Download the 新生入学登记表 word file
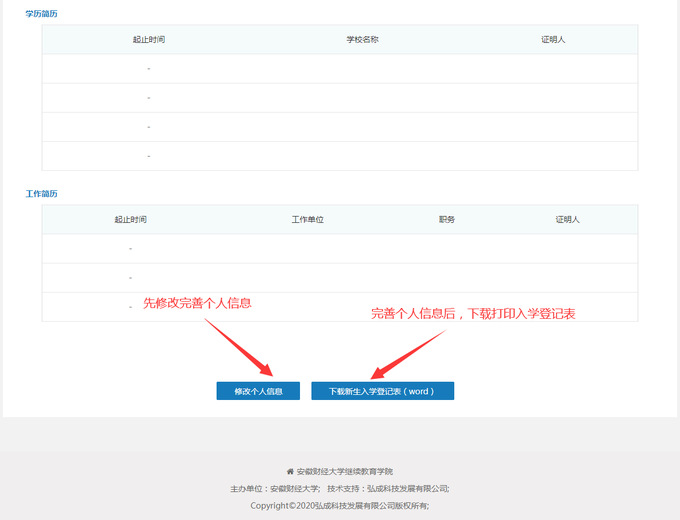Screen dimensions: 680x520 point(382,391)
